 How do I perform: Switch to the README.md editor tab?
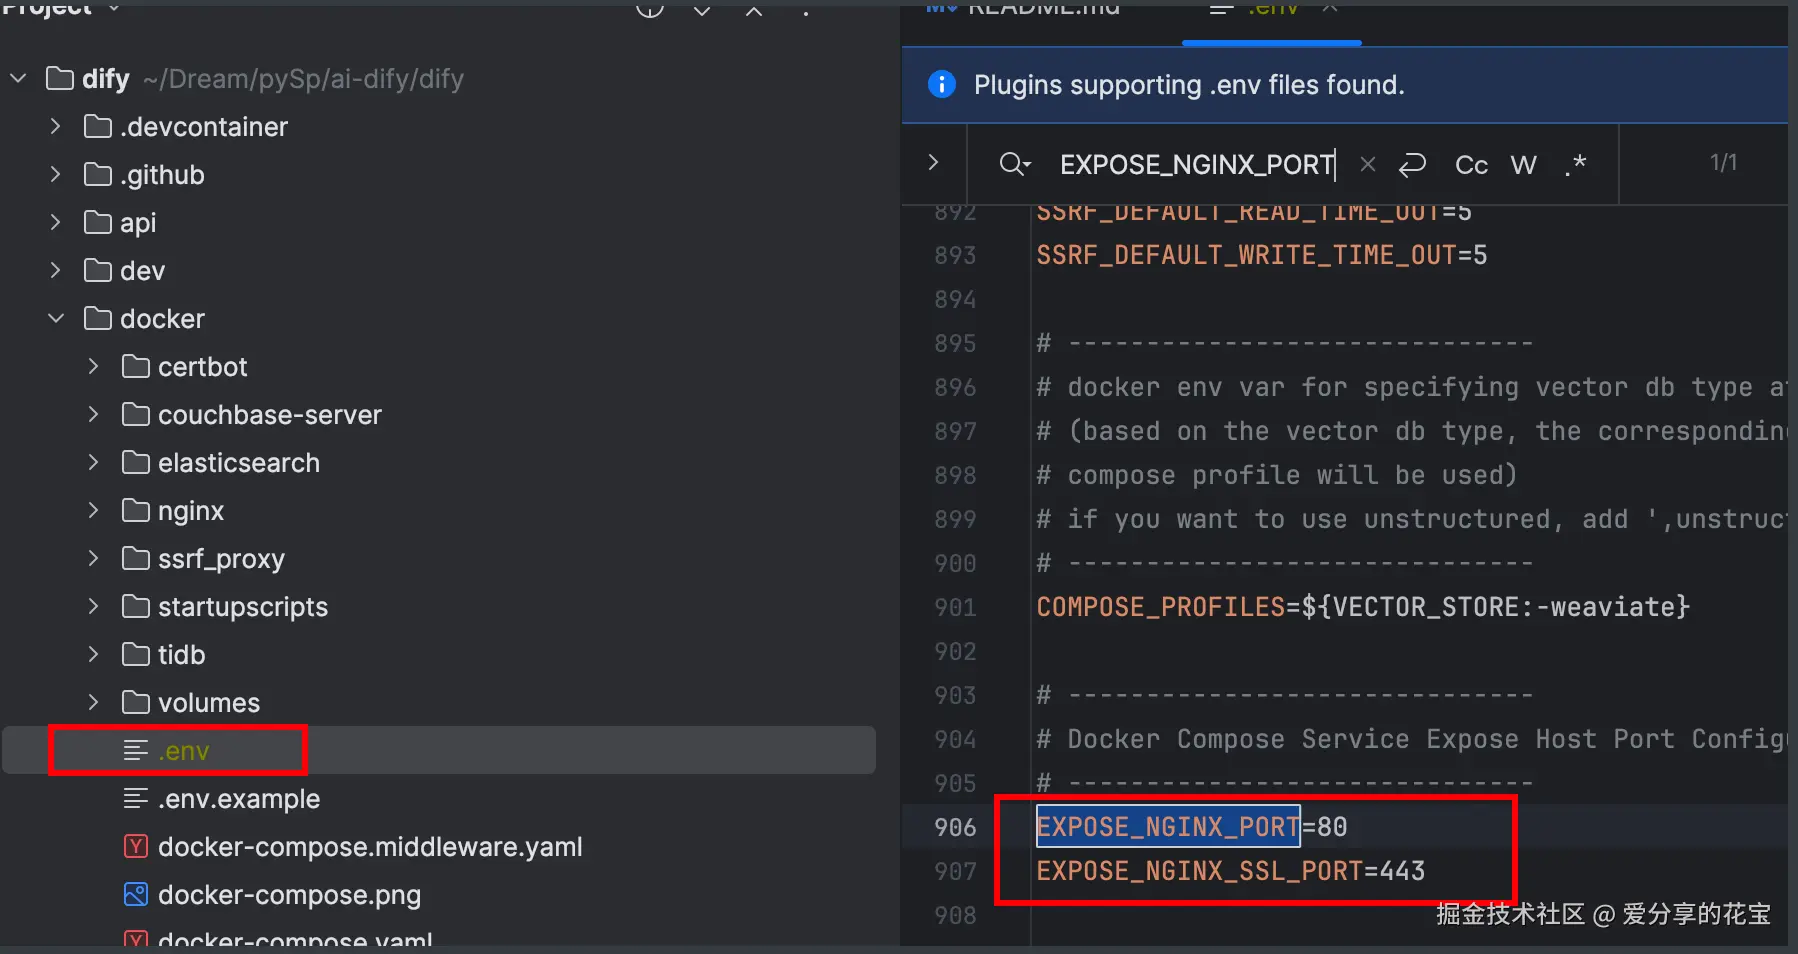point(1040,10)
